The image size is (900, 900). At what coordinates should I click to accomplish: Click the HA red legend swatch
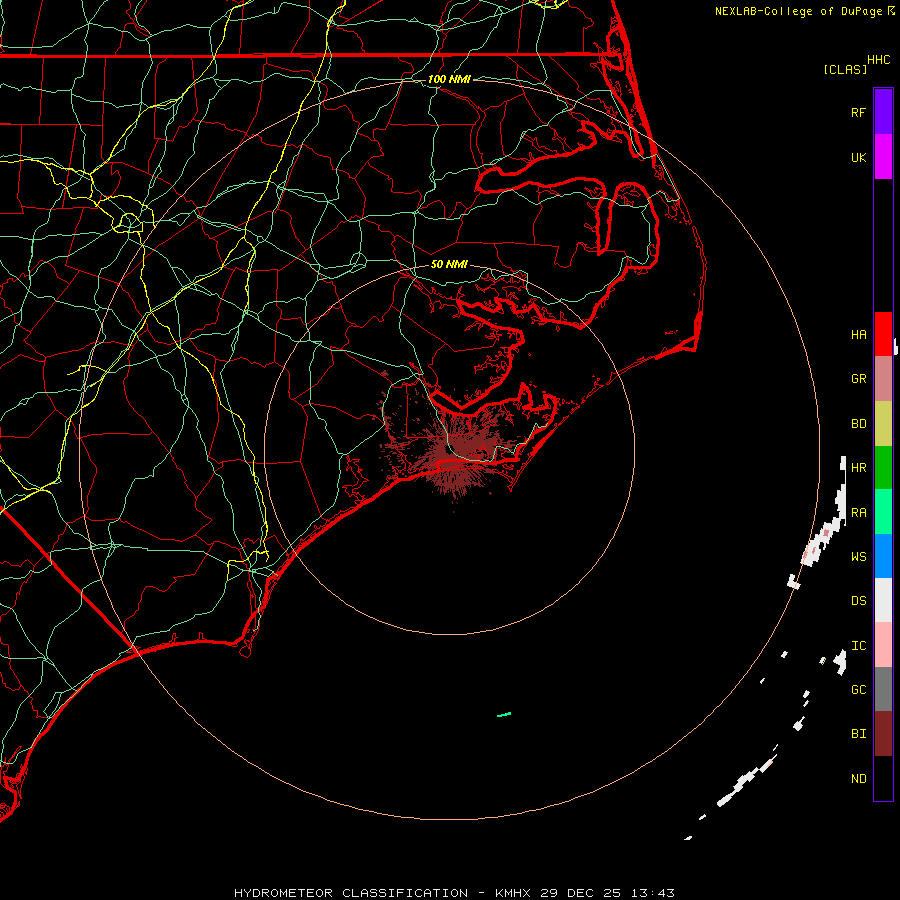[x=883, y=334]
